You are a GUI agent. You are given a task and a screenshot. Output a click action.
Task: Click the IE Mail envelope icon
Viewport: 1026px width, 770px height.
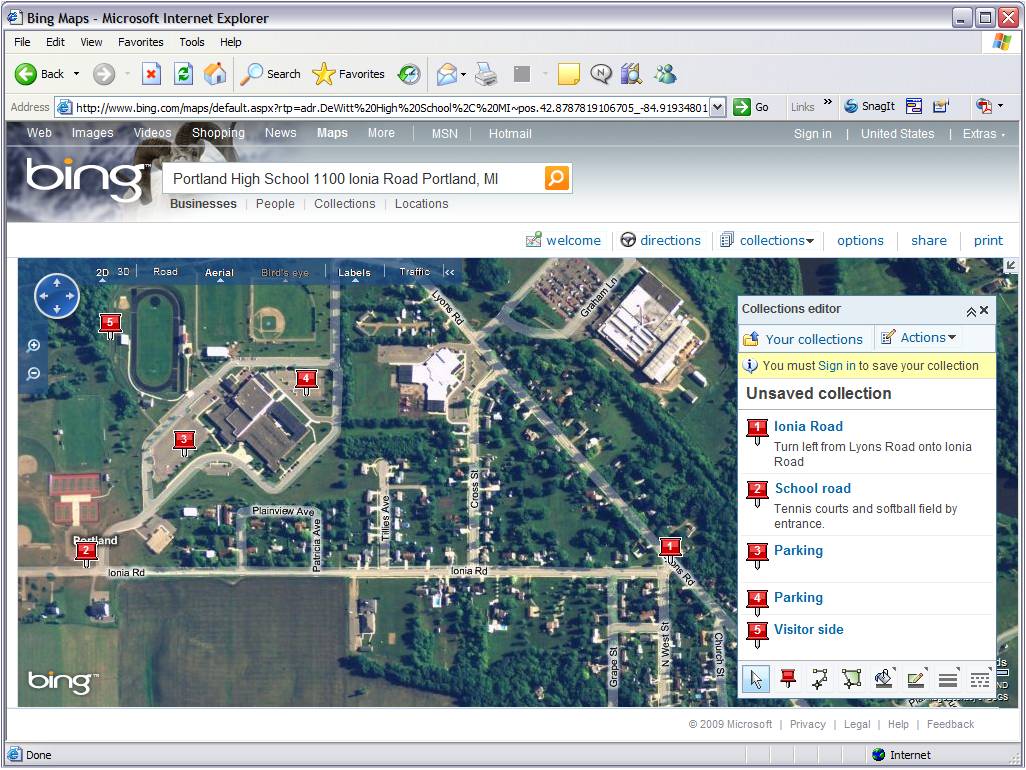pos(447,74)
